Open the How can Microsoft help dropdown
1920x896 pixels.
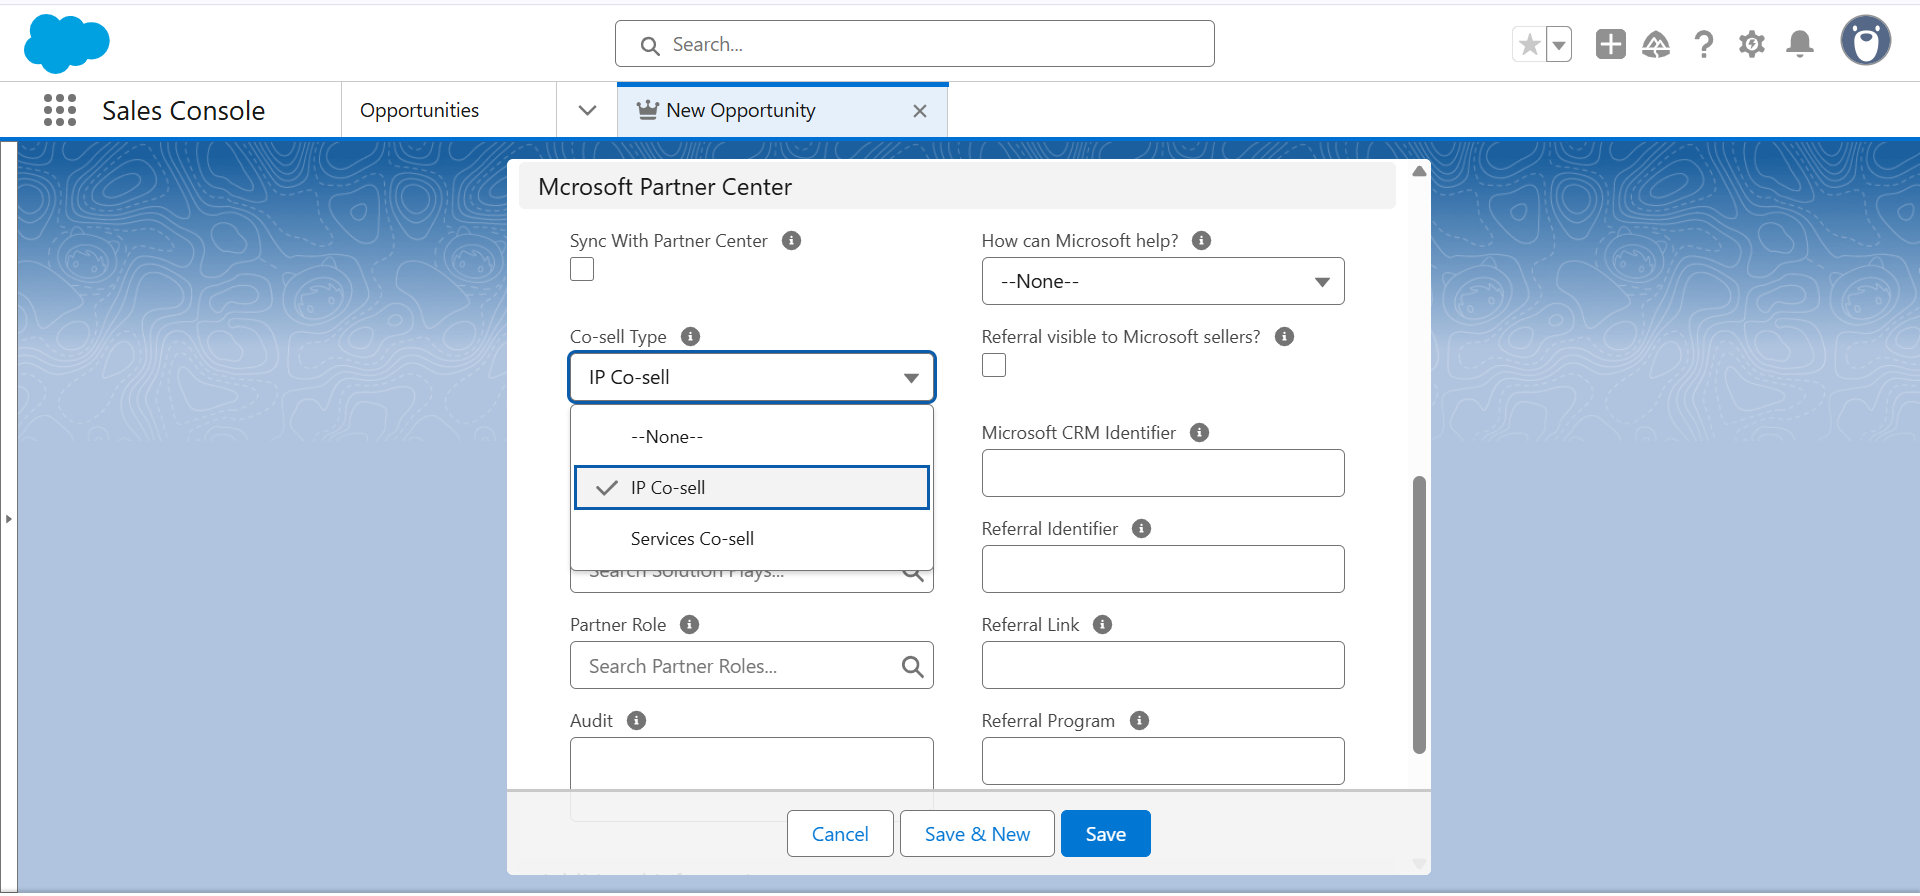pos(1163,281)
